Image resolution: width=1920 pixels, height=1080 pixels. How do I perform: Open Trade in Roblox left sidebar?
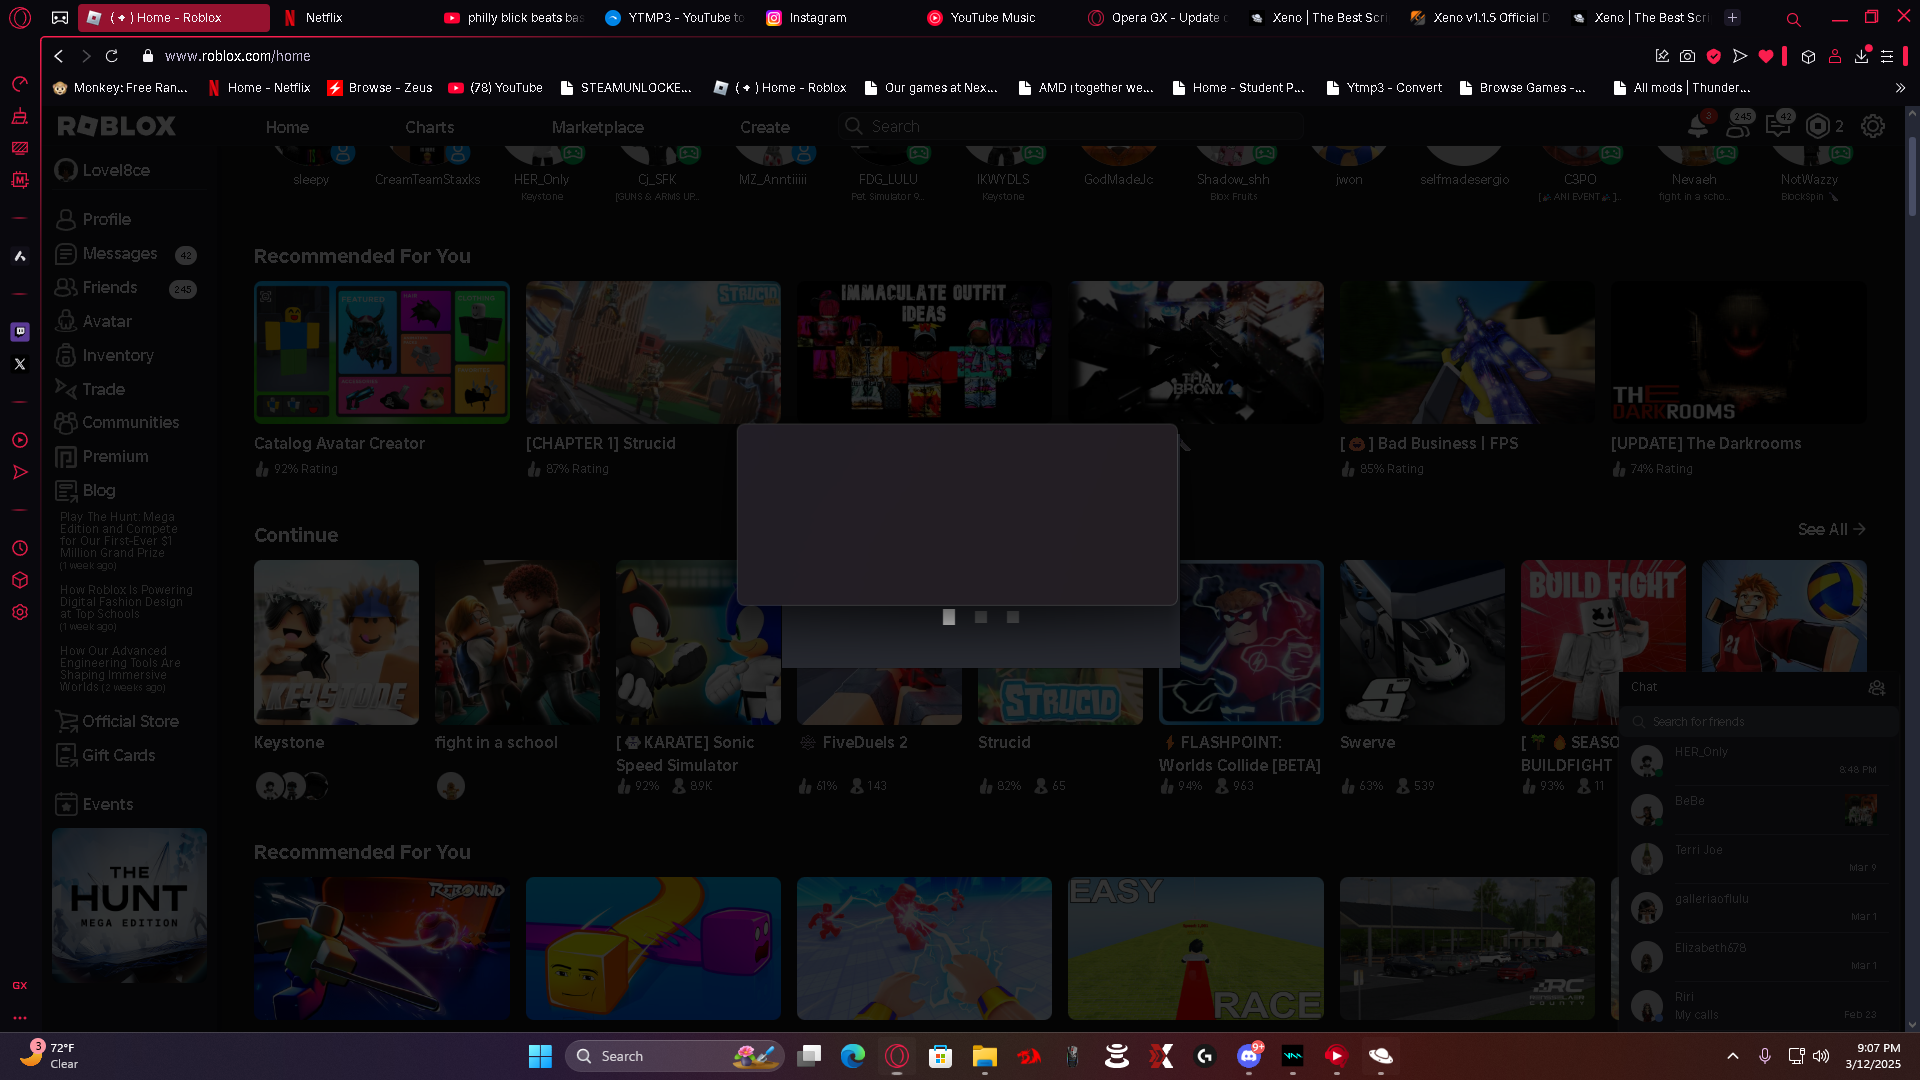coord(90,389)
